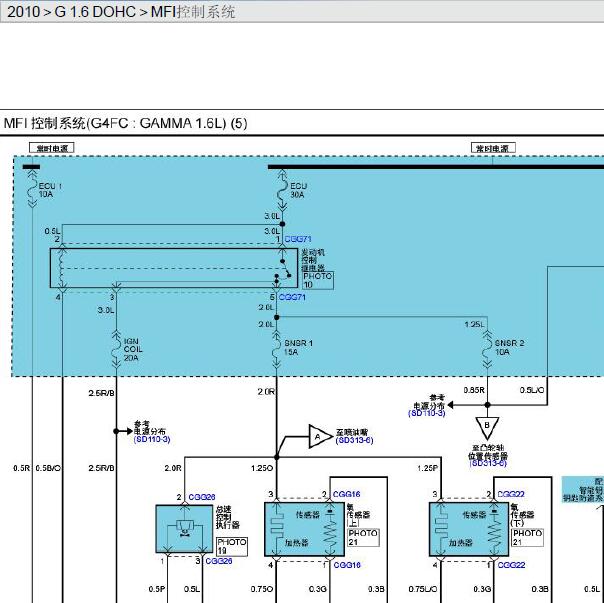
Task: Open PHOTO 21 for the lower oxygen sensor
Action: 527,537
